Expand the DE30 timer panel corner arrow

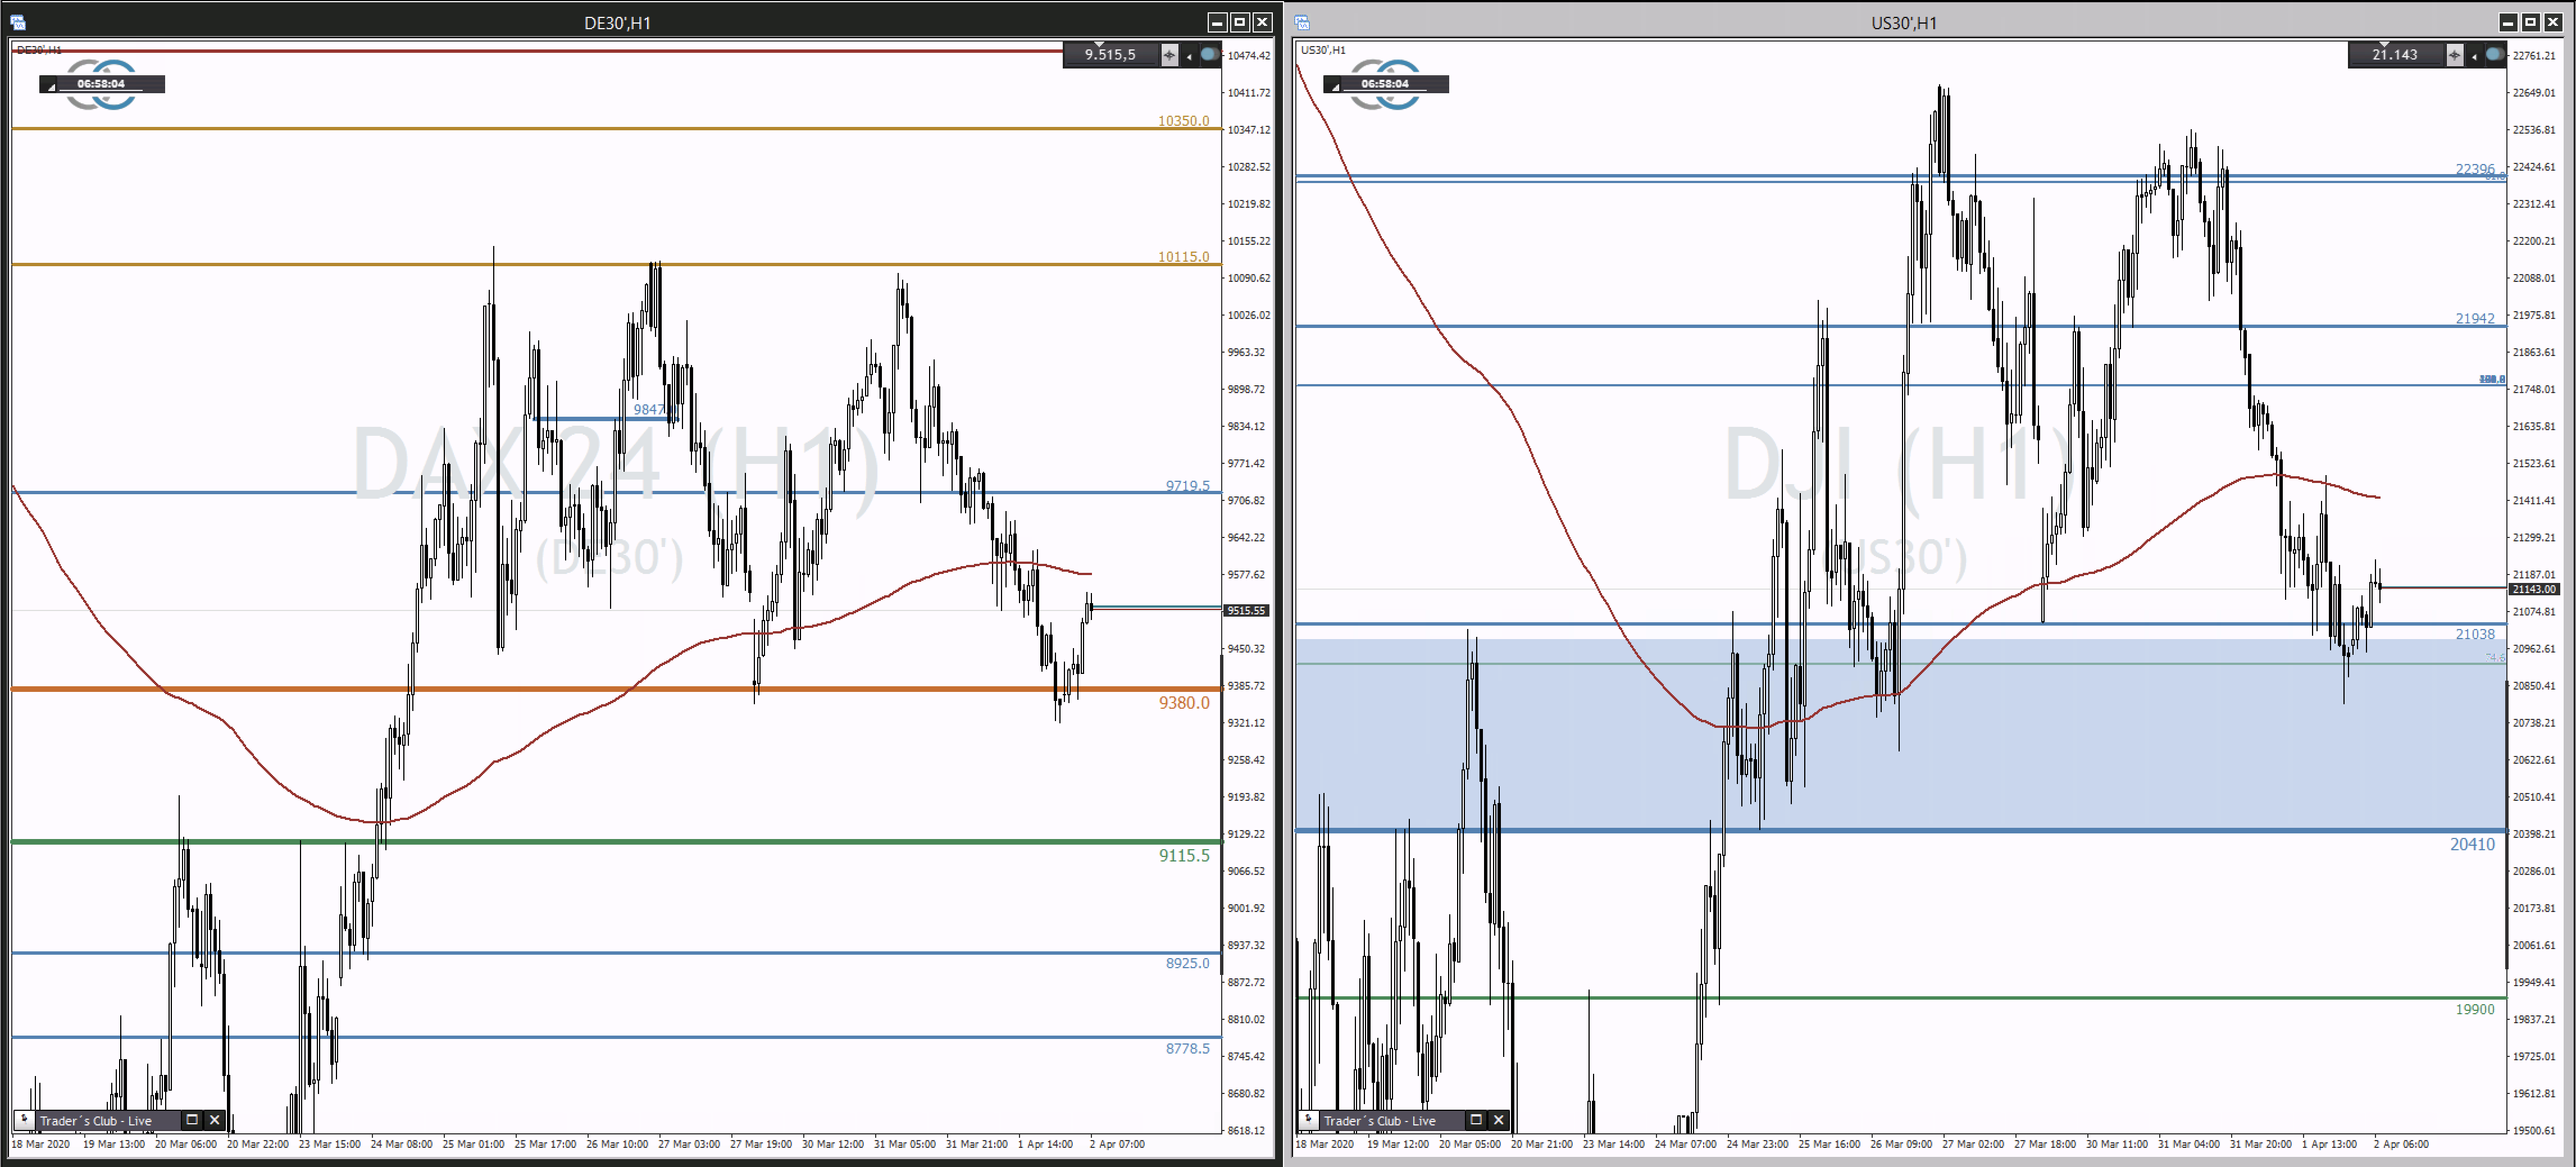51,86
